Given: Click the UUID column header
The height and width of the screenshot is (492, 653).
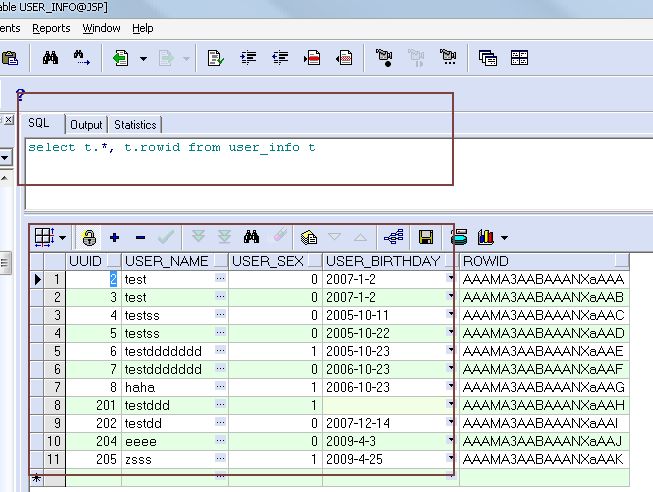Looking at the screenshot, I should click(x=93, y=261).
